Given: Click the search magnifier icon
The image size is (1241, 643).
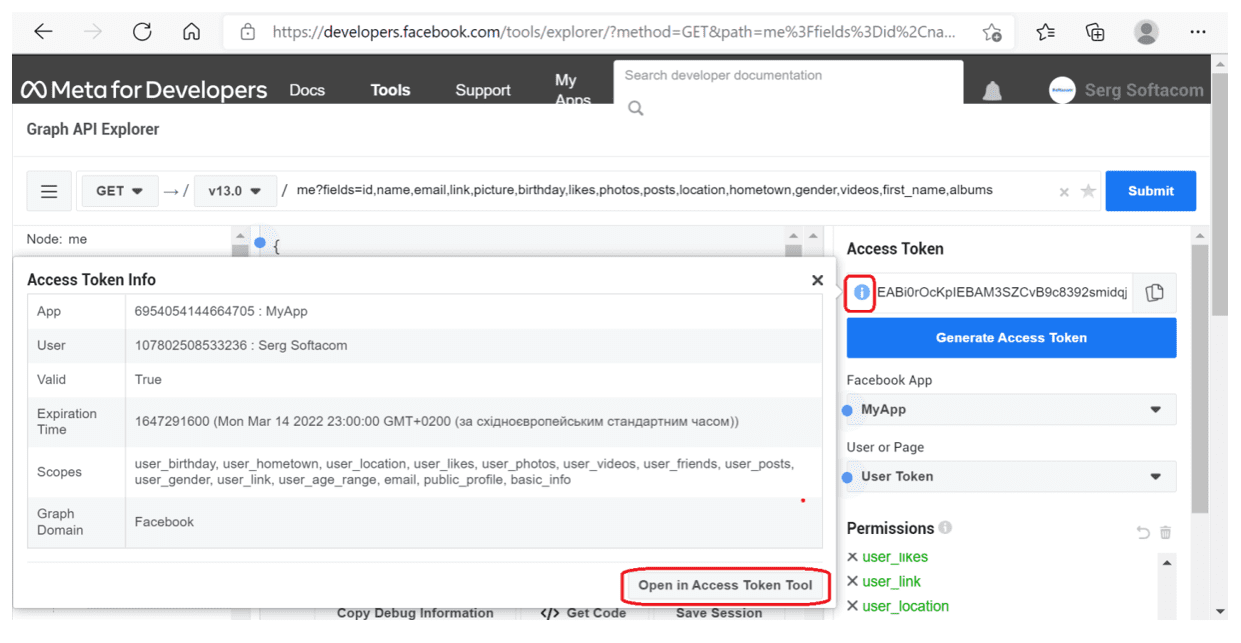Looking at the screenshot, I should [x=636, y=108].
